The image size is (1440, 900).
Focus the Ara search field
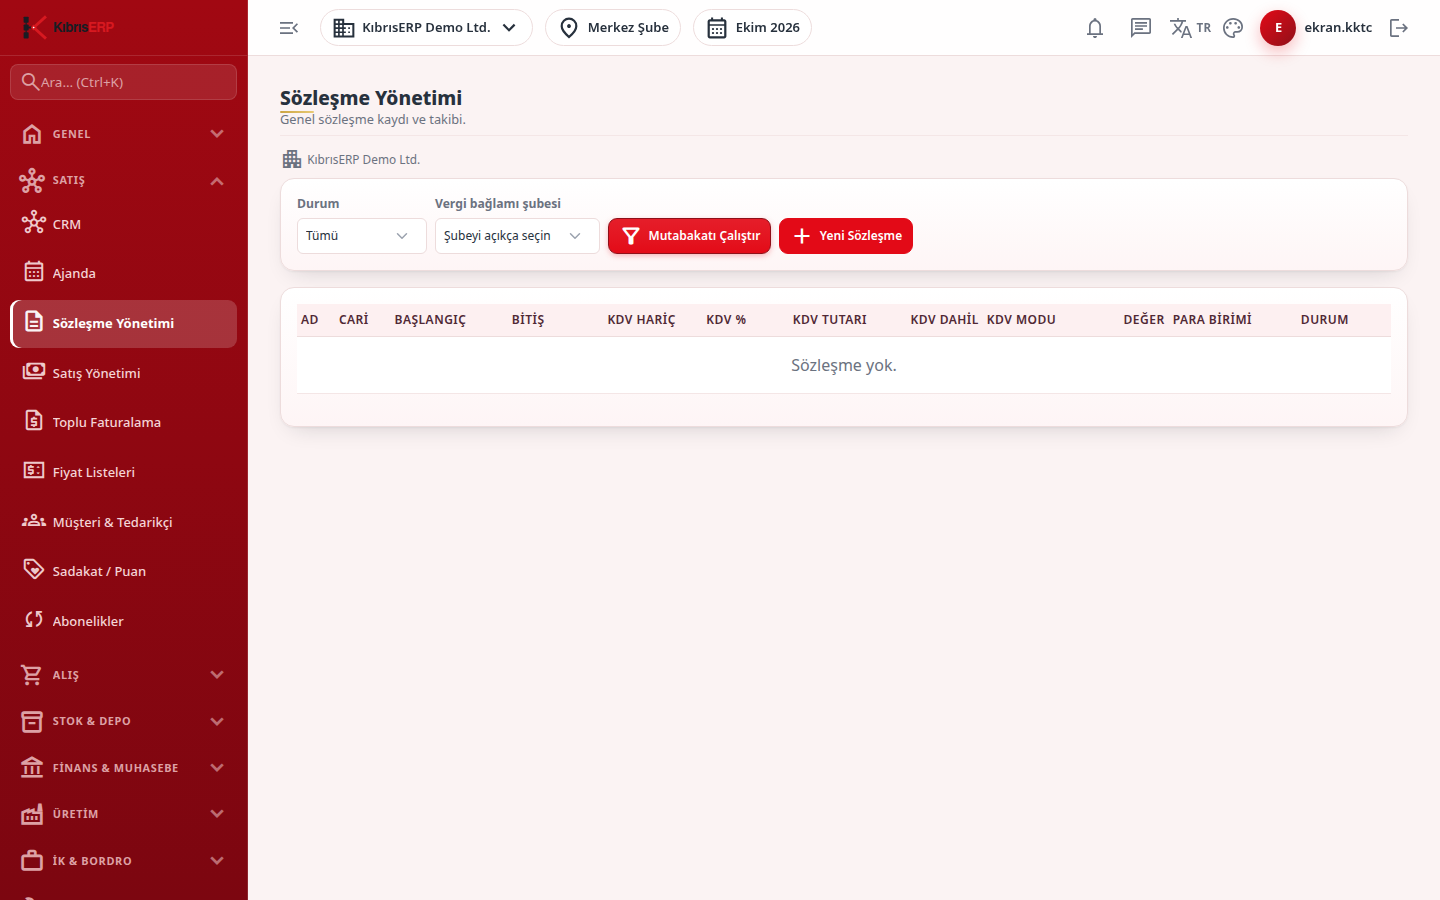coord(124,82)
